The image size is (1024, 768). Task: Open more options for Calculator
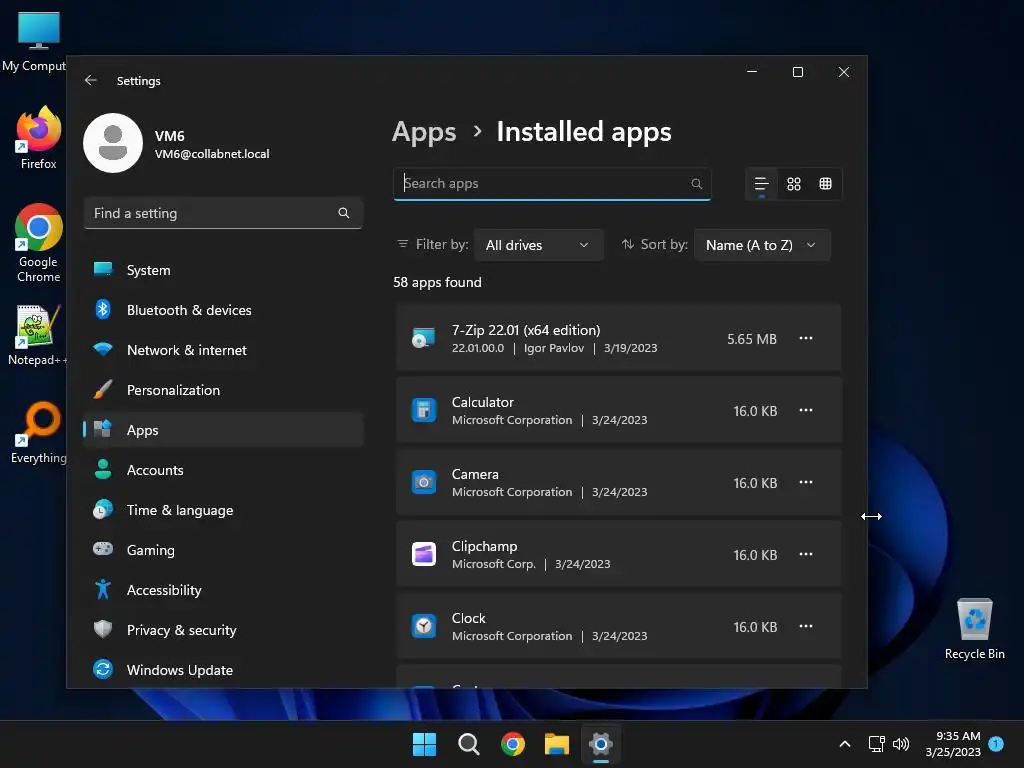(x=806, y=410)
